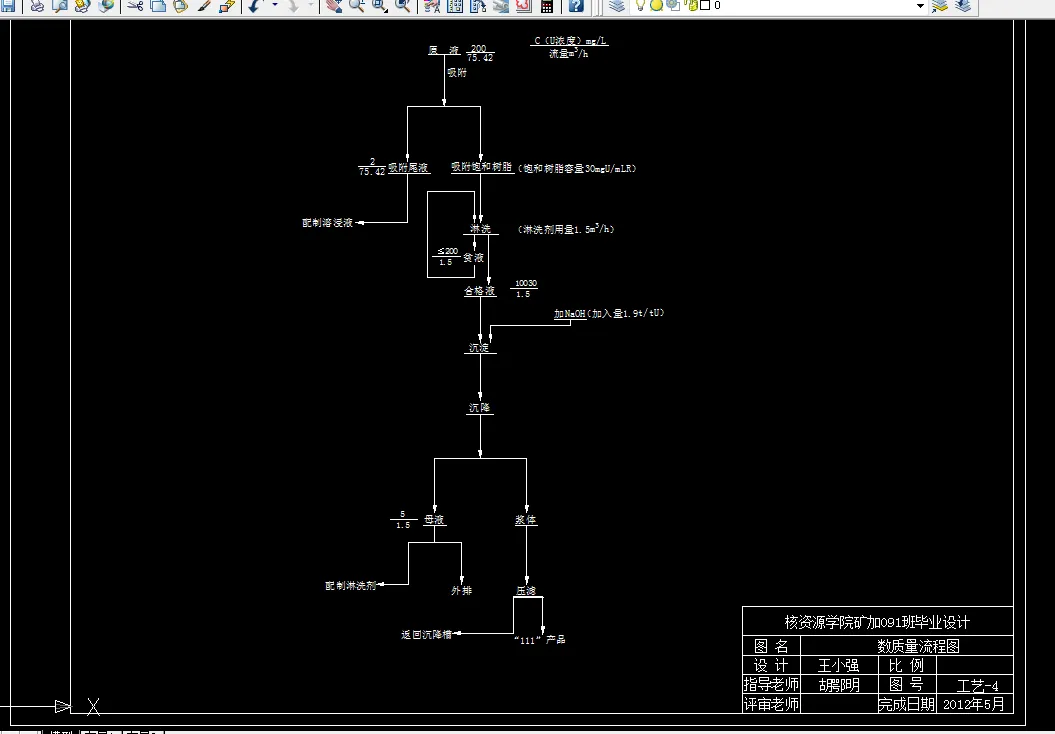Click the Publish icon
The height and width of the screenshot is (734, 1055).
pyautogui.click(x=82, y=5)
